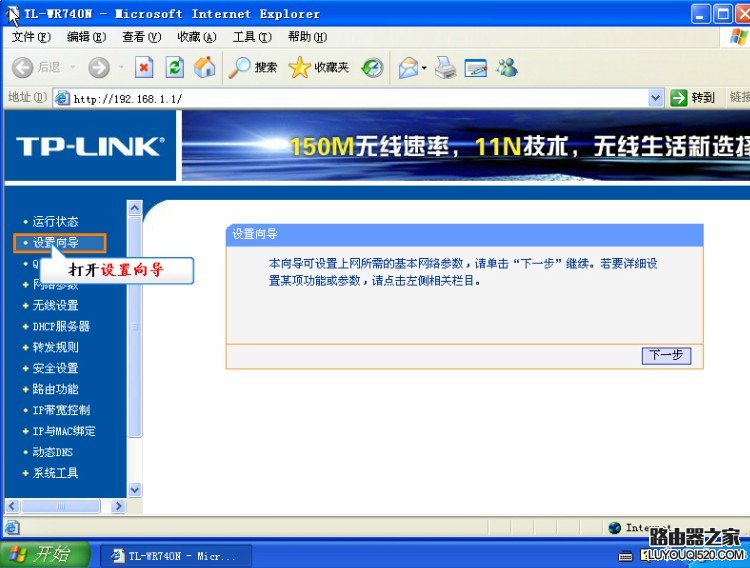Select TL-WR740N taskbar window button
The height and width of the screenshot is (568, 750).
pos(176,556)
